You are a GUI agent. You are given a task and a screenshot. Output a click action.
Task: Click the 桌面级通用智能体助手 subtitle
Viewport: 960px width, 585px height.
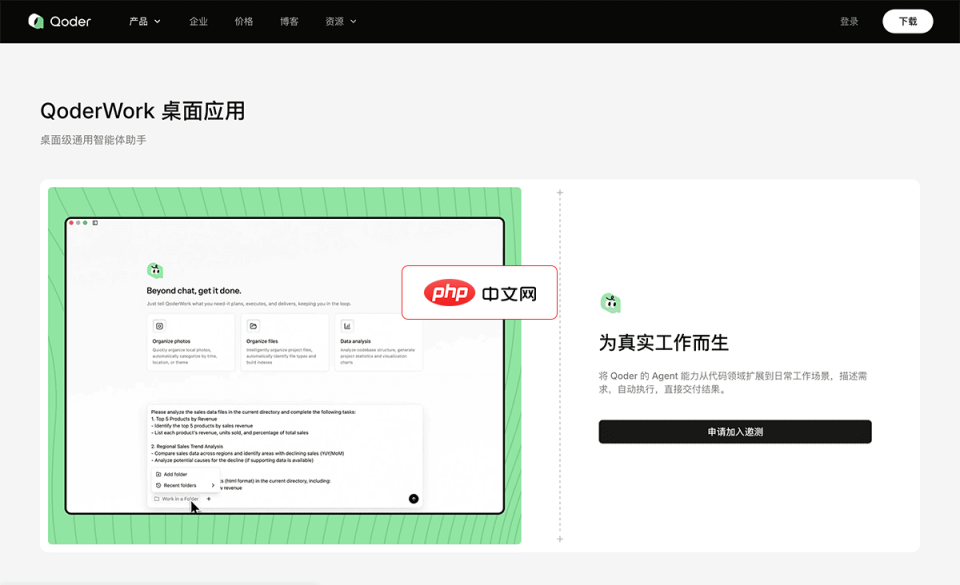point(93,140)
